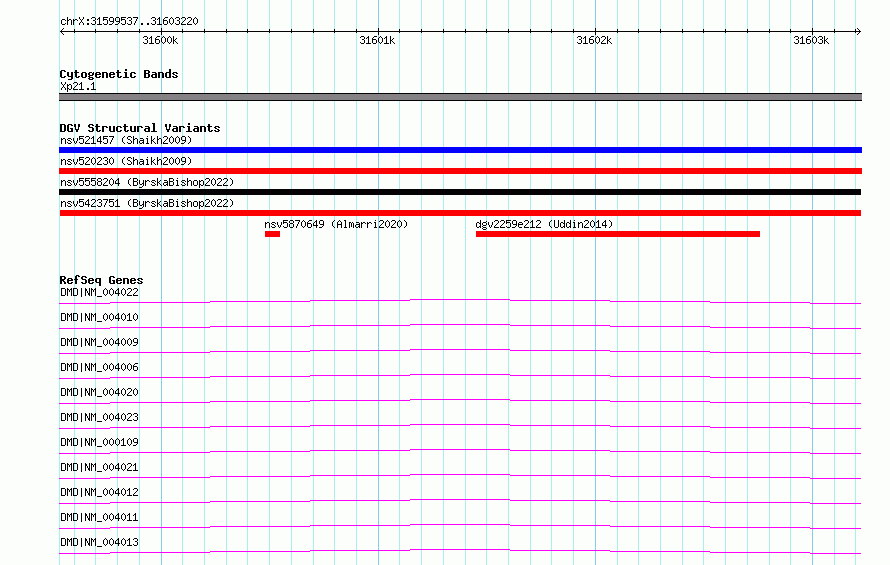Click the DMD|NM_000109 transcript label
This screenshot has height=565, width=890.
tap(99, 442)
